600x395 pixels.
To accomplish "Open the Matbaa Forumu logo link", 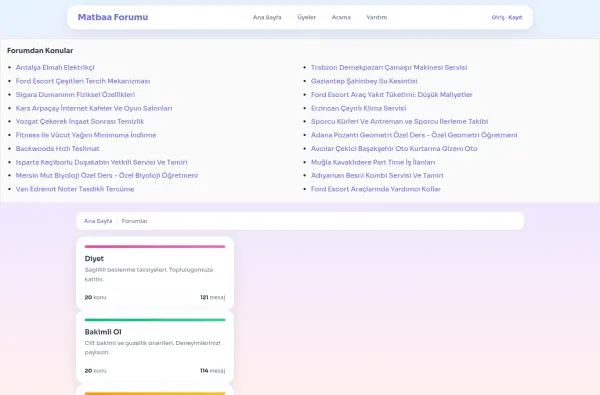I will point(113,17).
